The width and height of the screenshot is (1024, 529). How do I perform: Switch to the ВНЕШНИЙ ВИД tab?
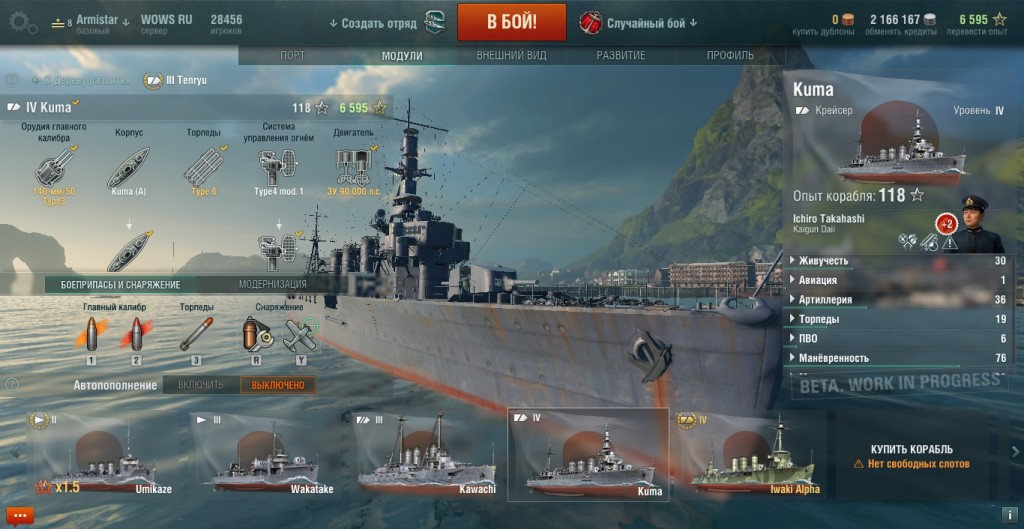click(x=511, y=56)
